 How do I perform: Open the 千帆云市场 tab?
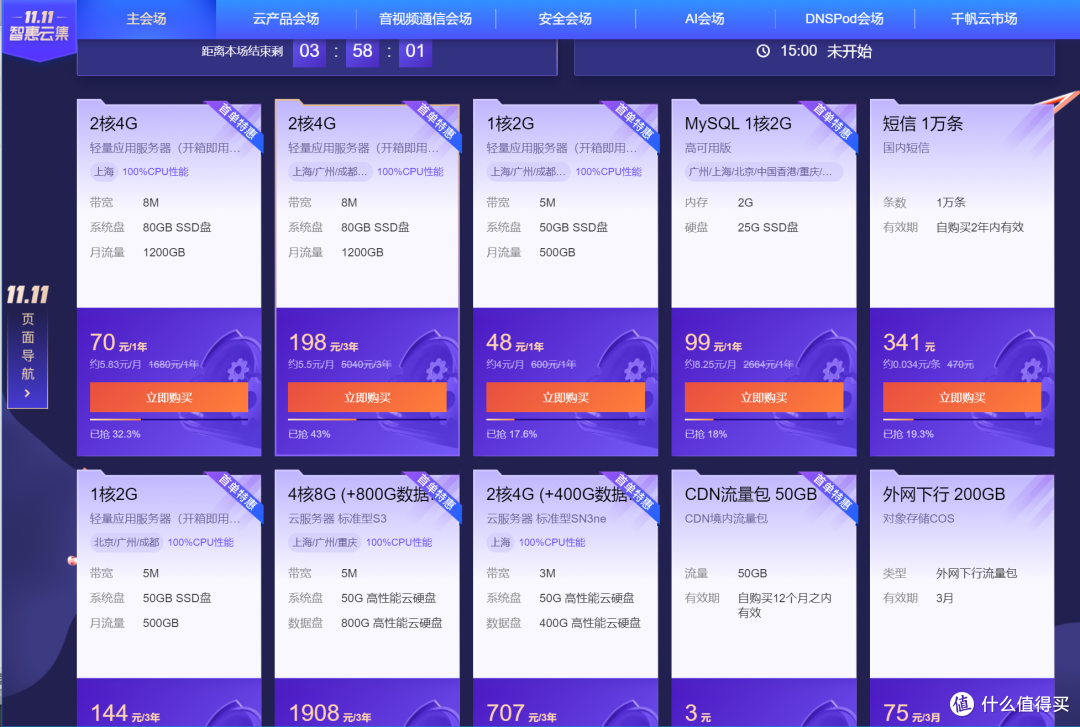click(984, 19)
